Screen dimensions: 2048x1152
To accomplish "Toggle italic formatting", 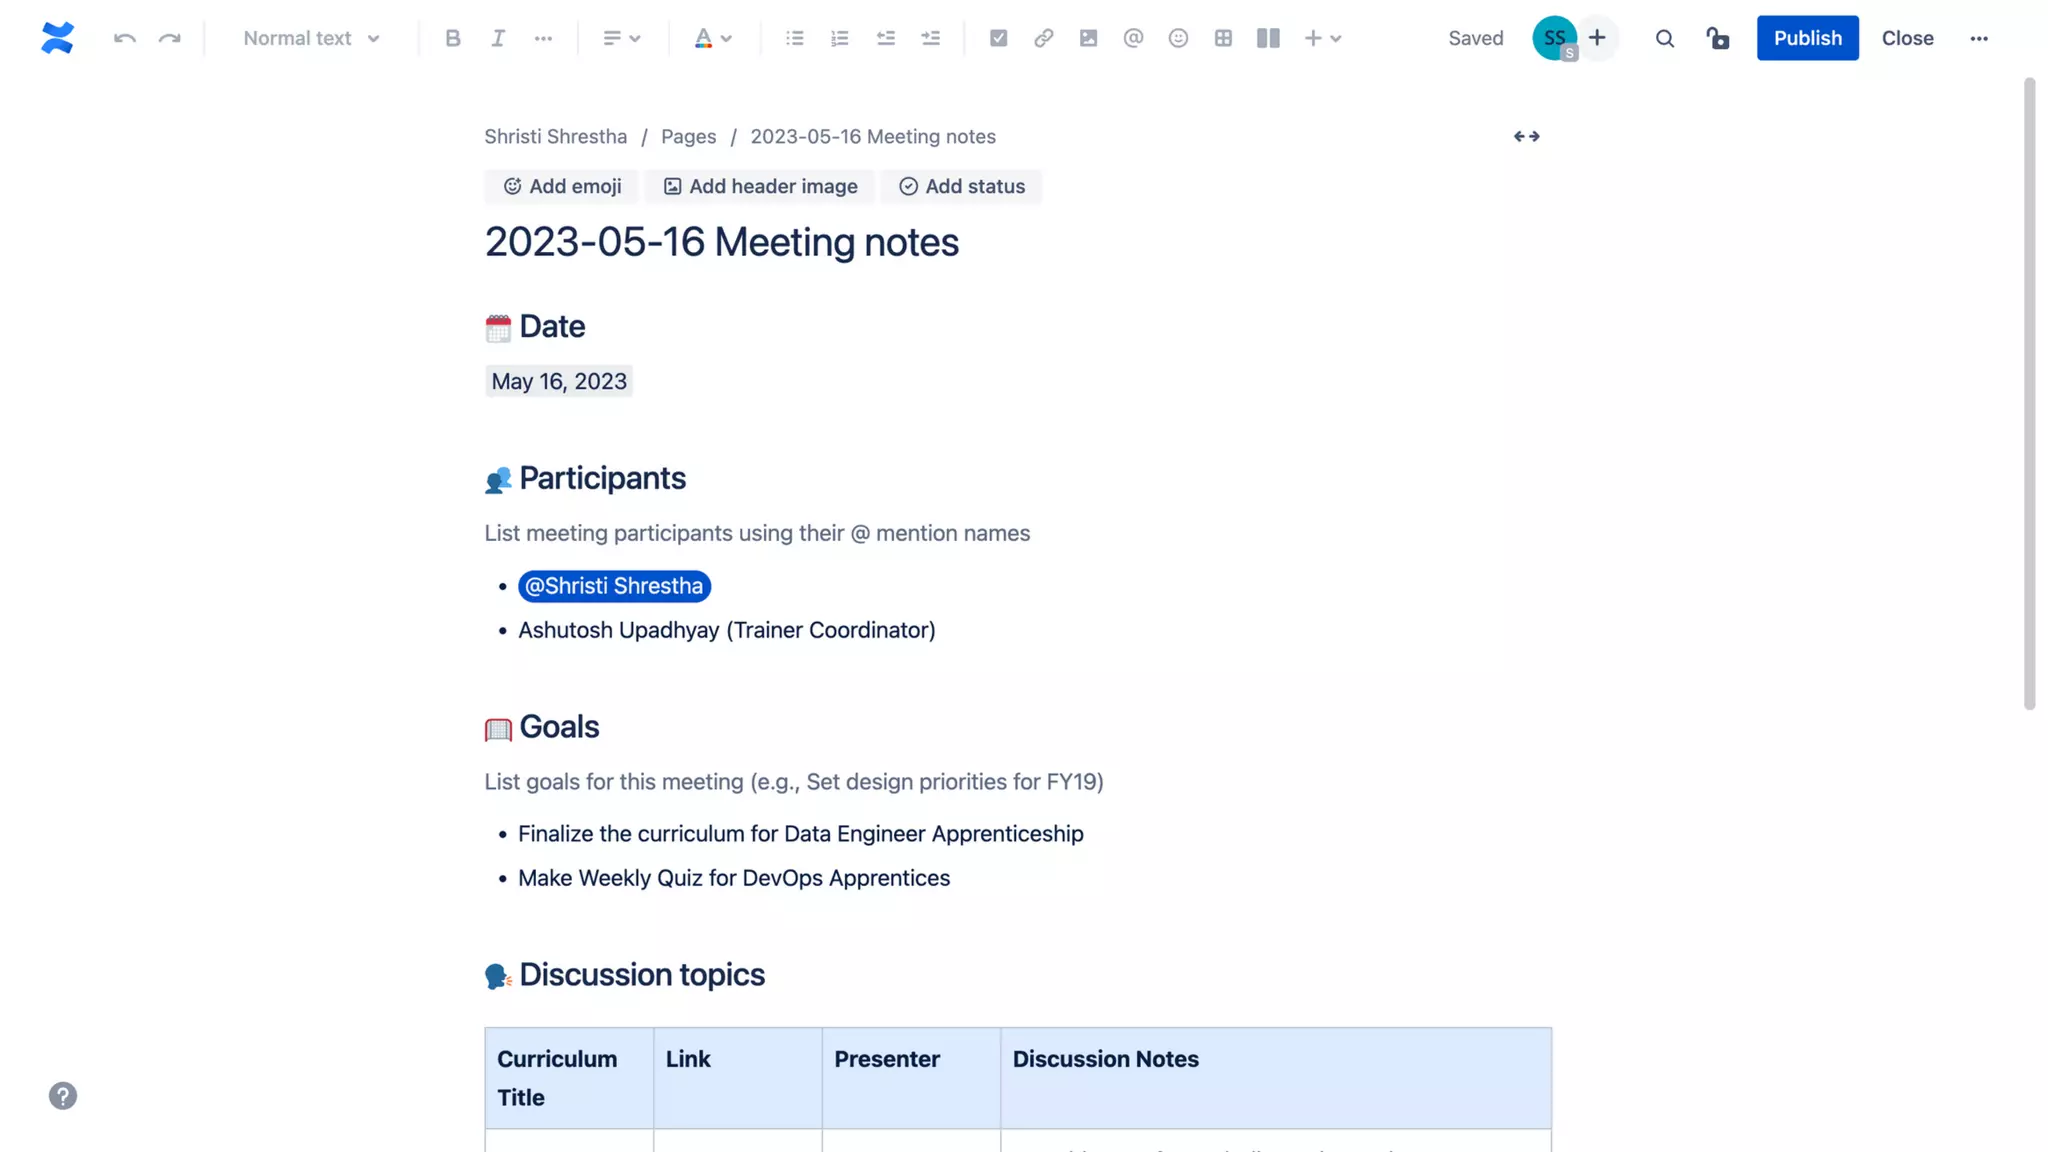I will pos(497,38).
